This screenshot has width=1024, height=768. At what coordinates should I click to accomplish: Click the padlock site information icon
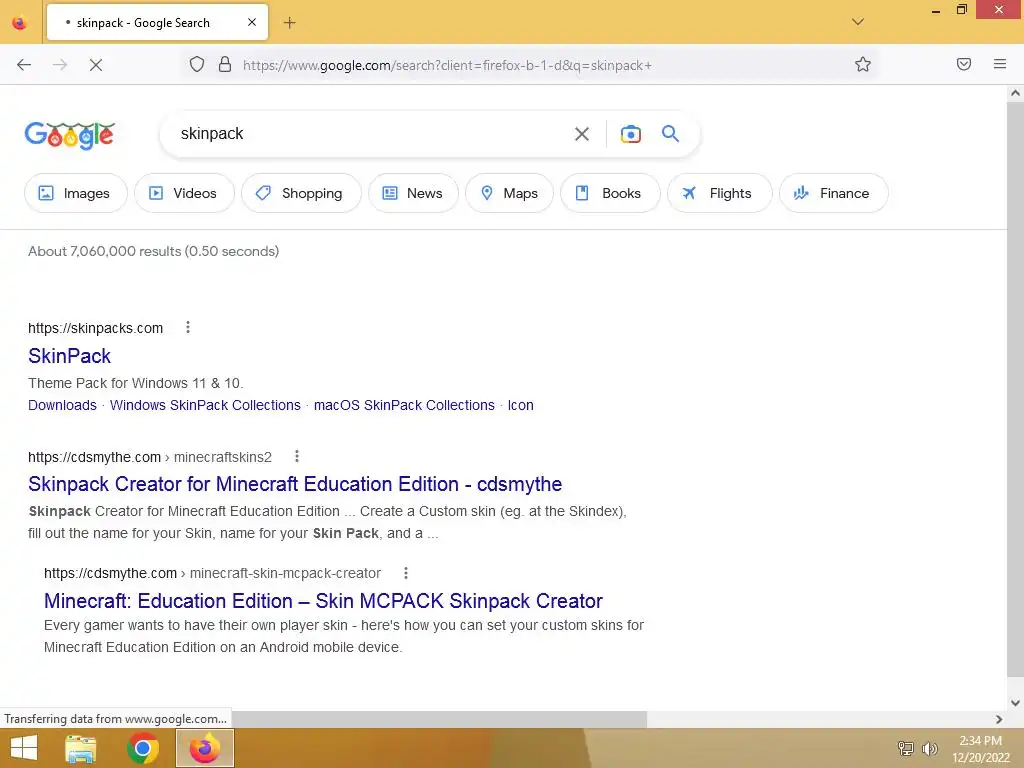click(225, 64)
